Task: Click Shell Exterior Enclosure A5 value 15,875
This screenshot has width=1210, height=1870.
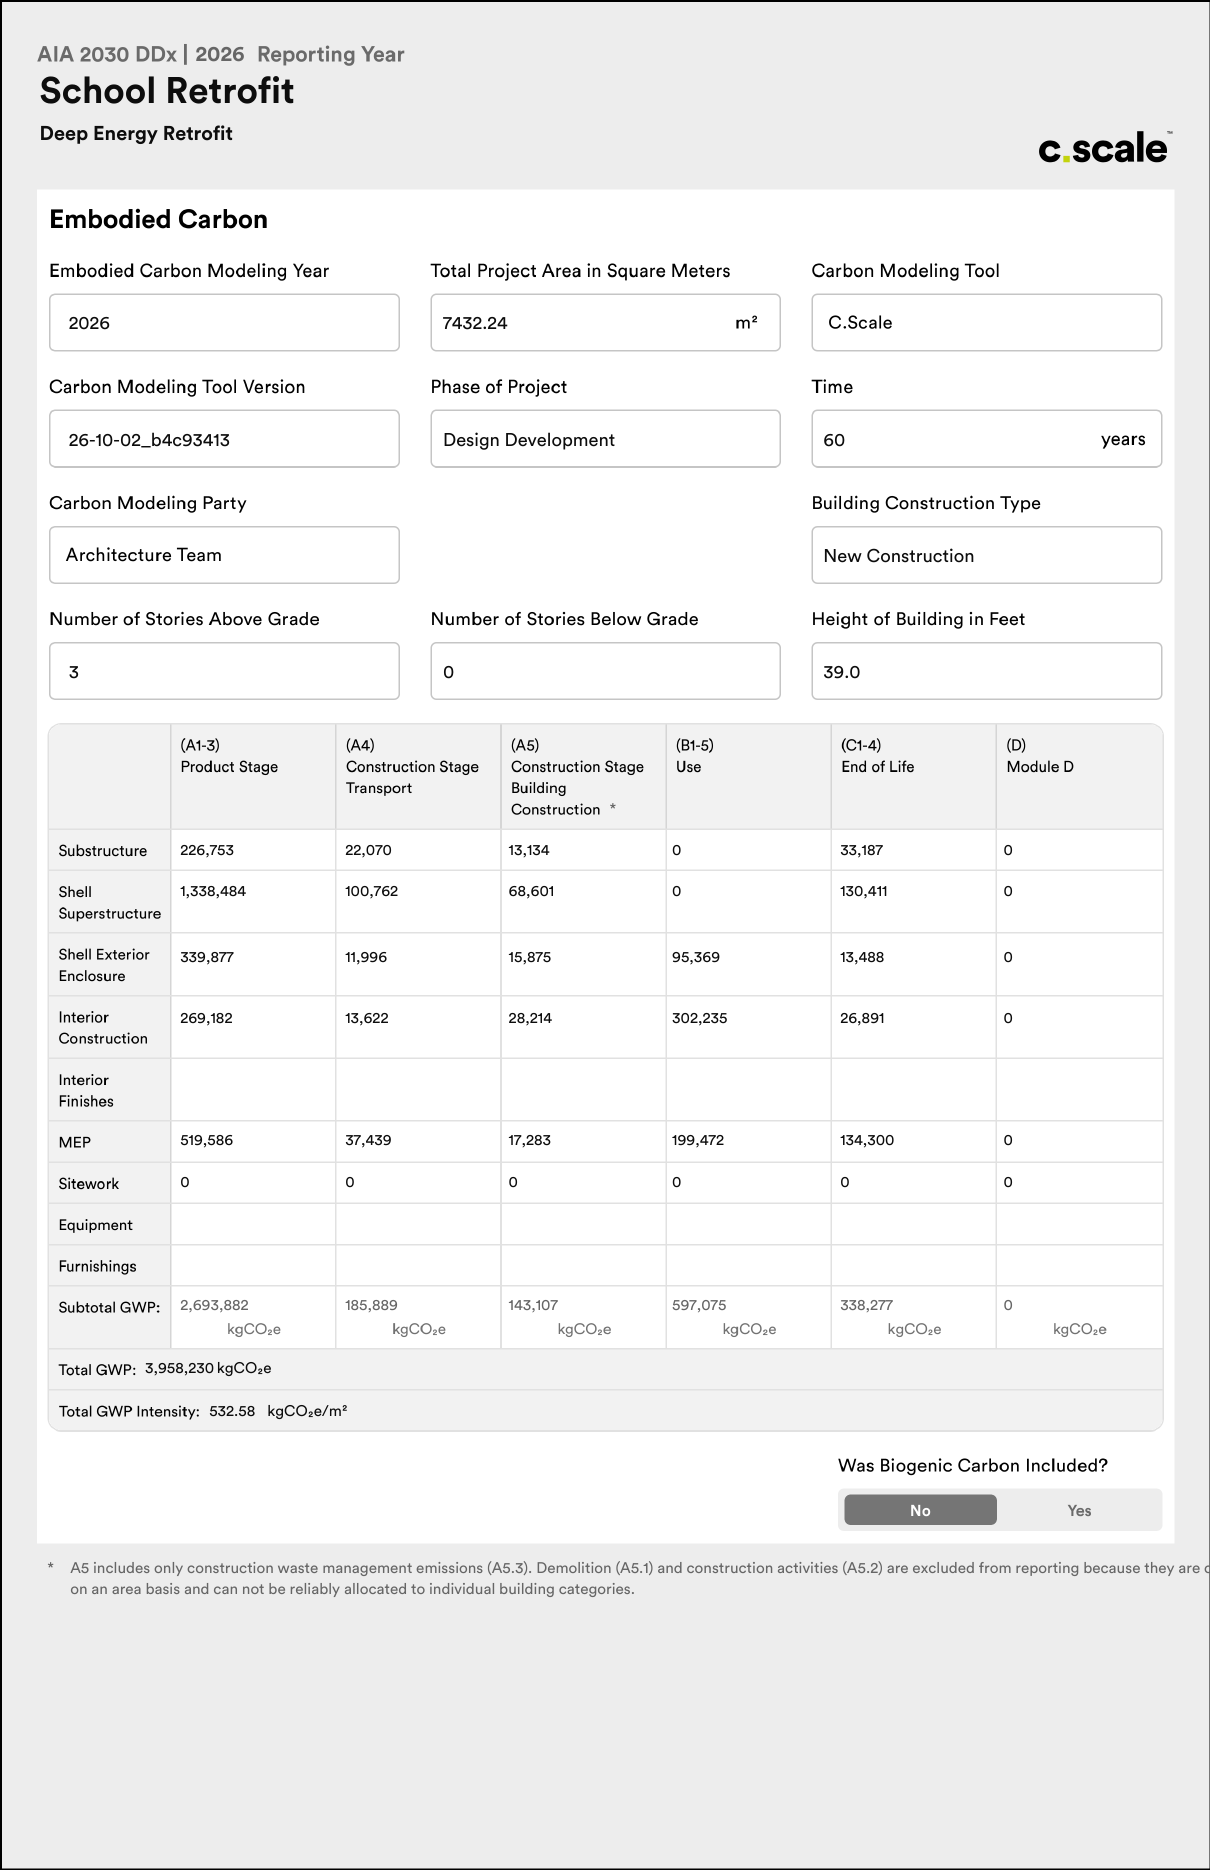Action: coord(530,957)
